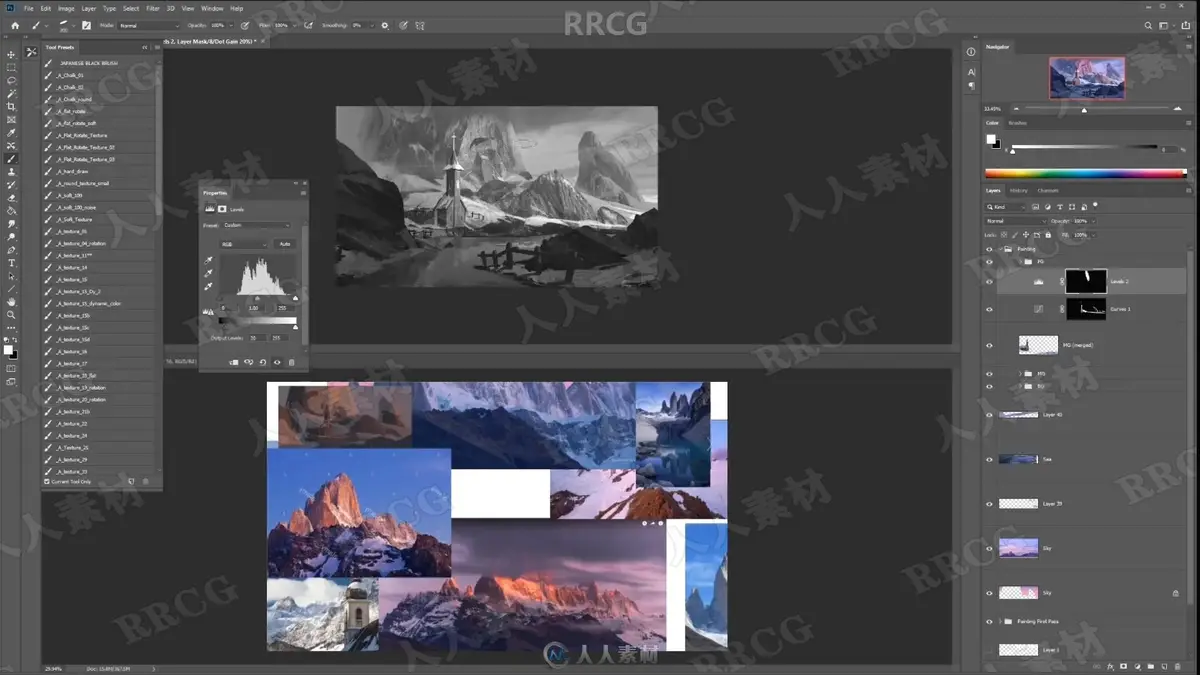
Task: Hide the Levels 2 layer
Action: tap(989, 282)
